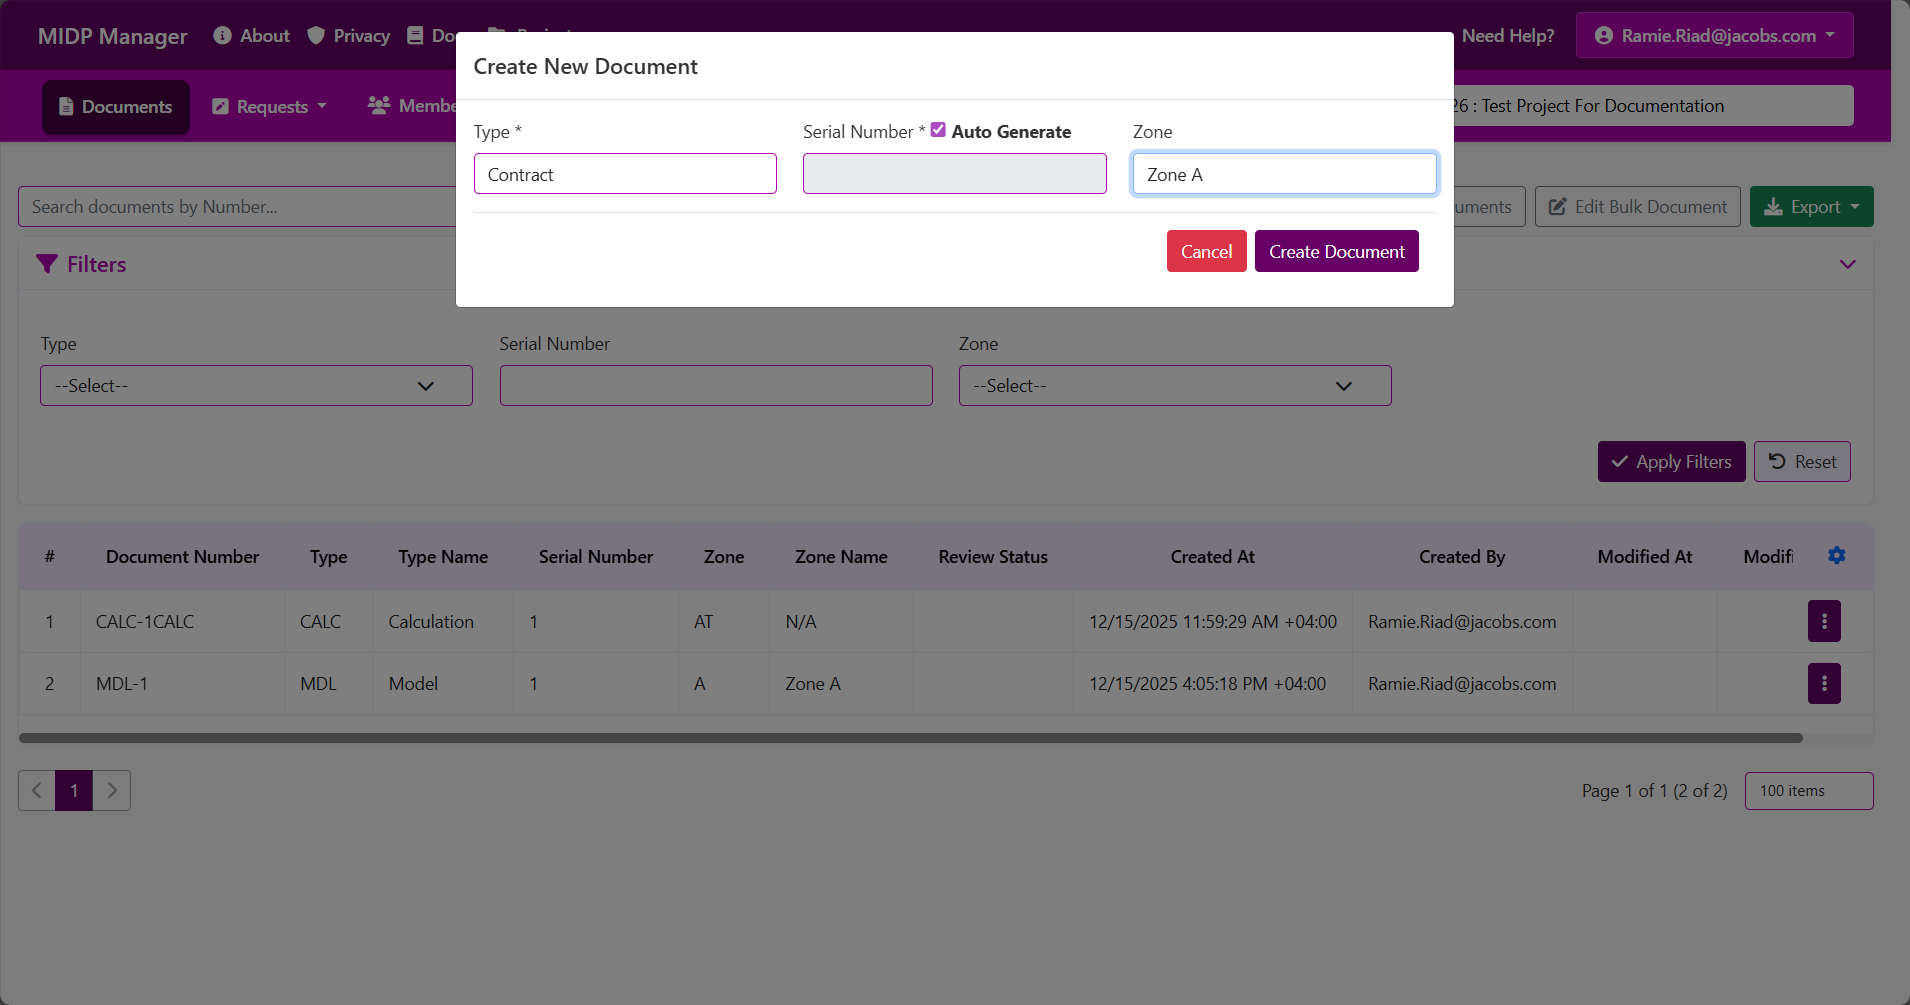Click the Document Number column header
Image resolution: width=1910 pixels, height=1005 pixels.
[x=182, y=557]
